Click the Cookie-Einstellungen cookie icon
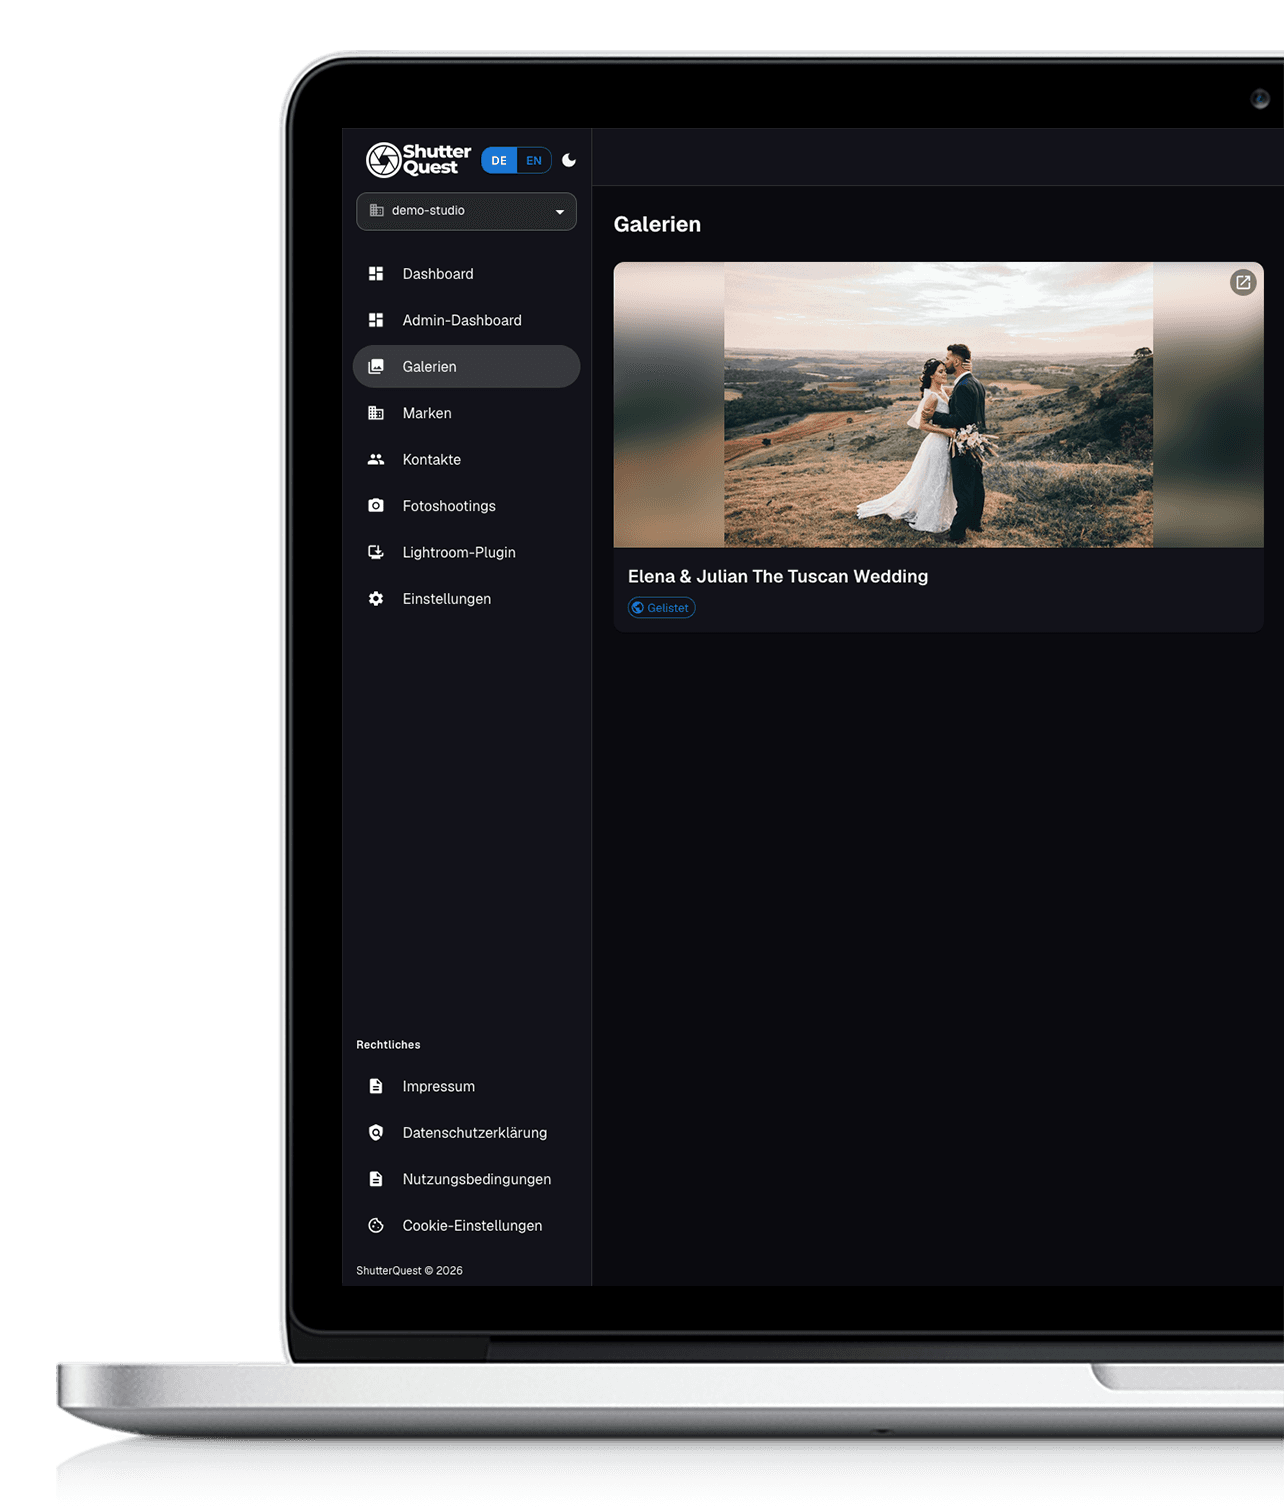This screenshot has height=1512, width=1284. point(376,1226)
